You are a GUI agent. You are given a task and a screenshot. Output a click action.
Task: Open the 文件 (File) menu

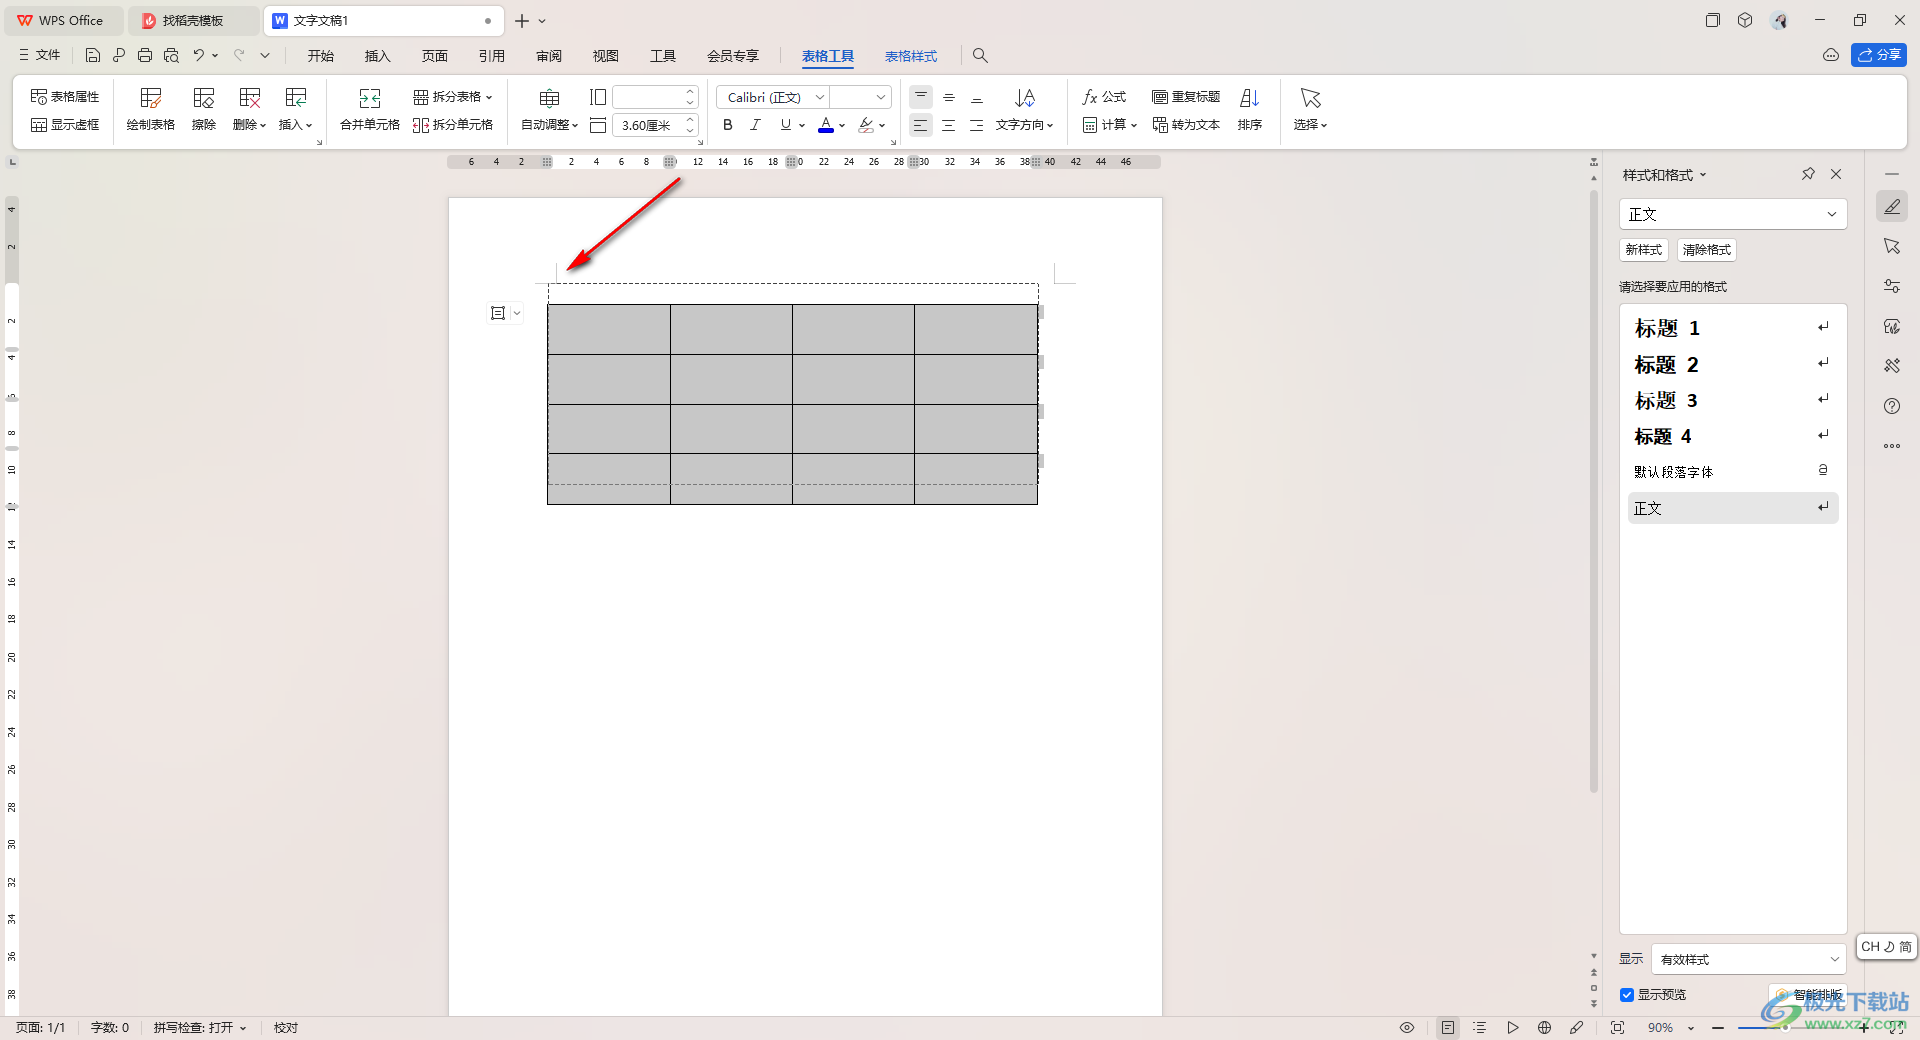(x=40, y=55)
